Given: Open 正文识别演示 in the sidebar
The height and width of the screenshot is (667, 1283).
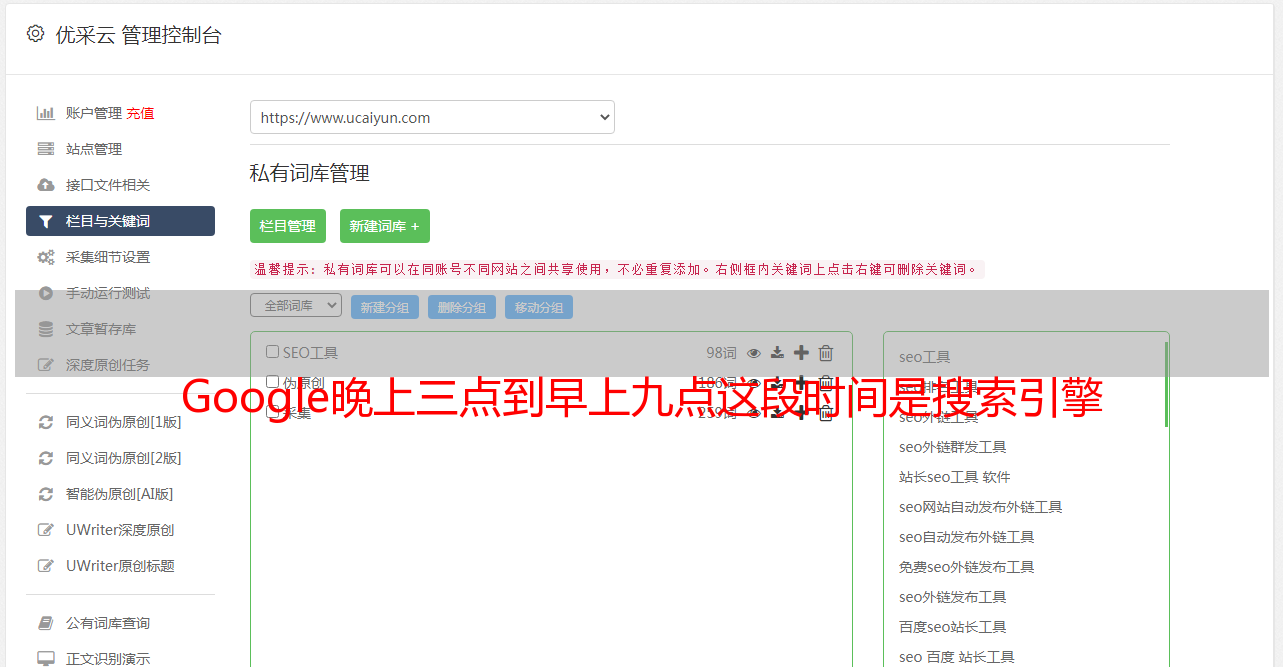Looking at the screenshot, I should coord(108,659).
